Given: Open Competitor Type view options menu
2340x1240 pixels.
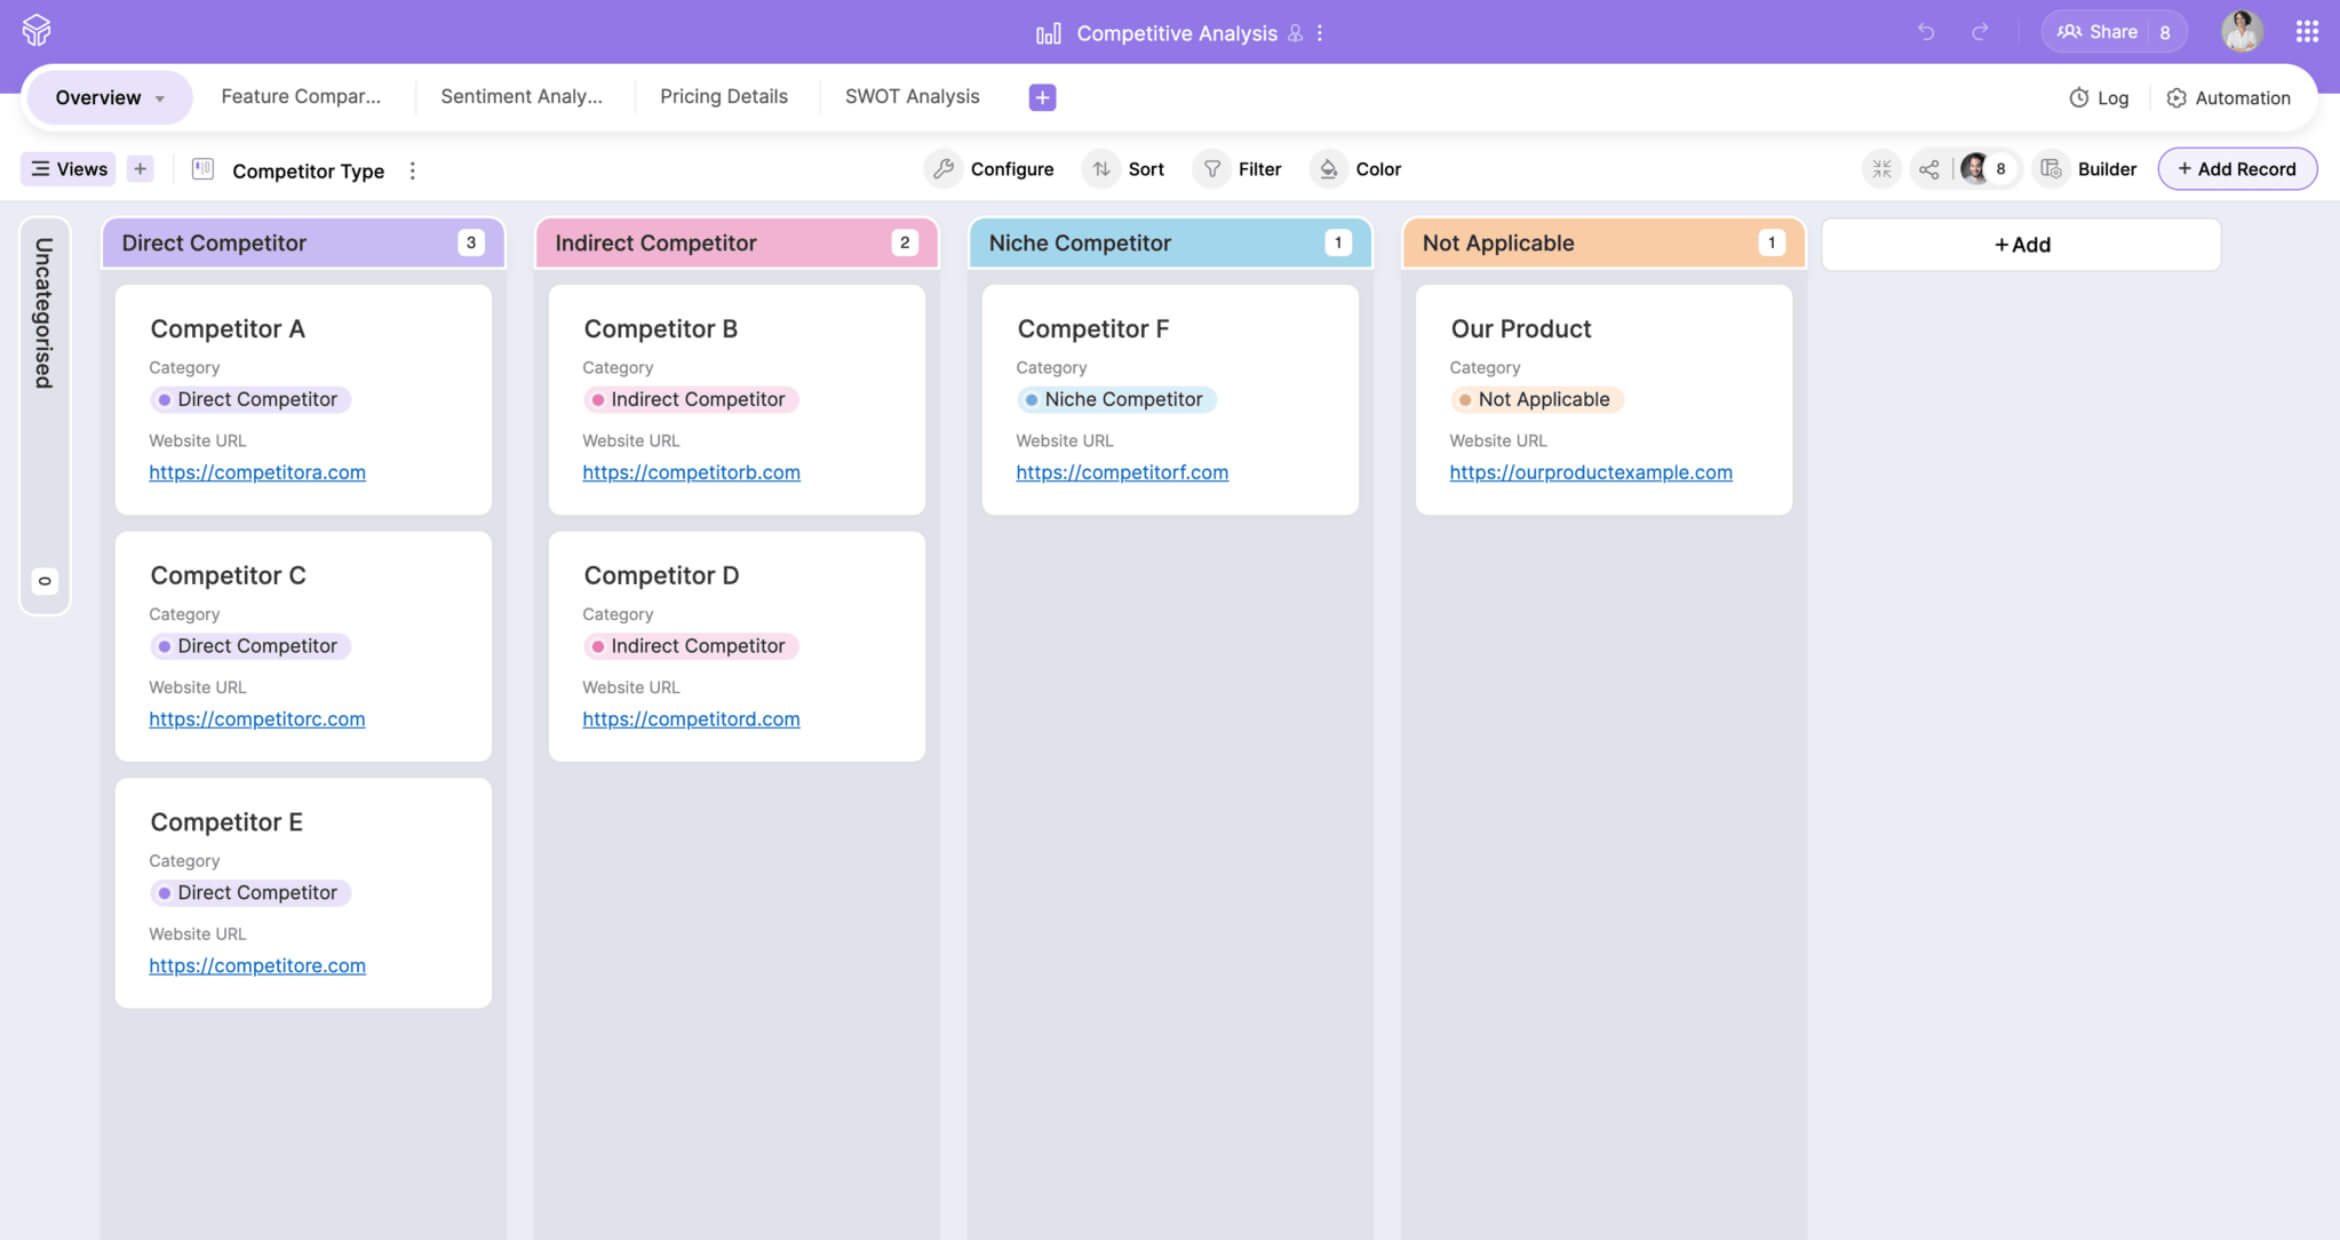Looking at the screenshot, I should tap(412, 171).
